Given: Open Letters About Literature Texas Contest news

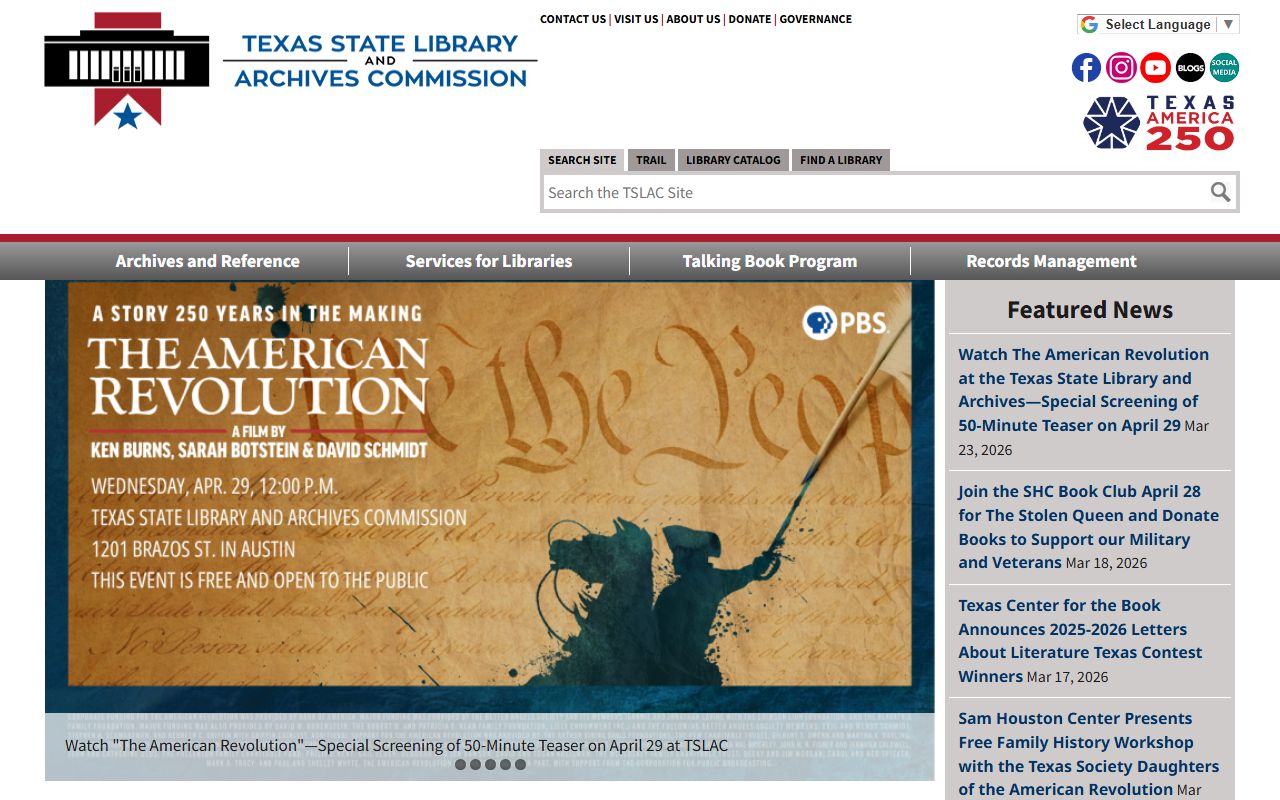Looking at the screenshot, I should pos(1080,641).
